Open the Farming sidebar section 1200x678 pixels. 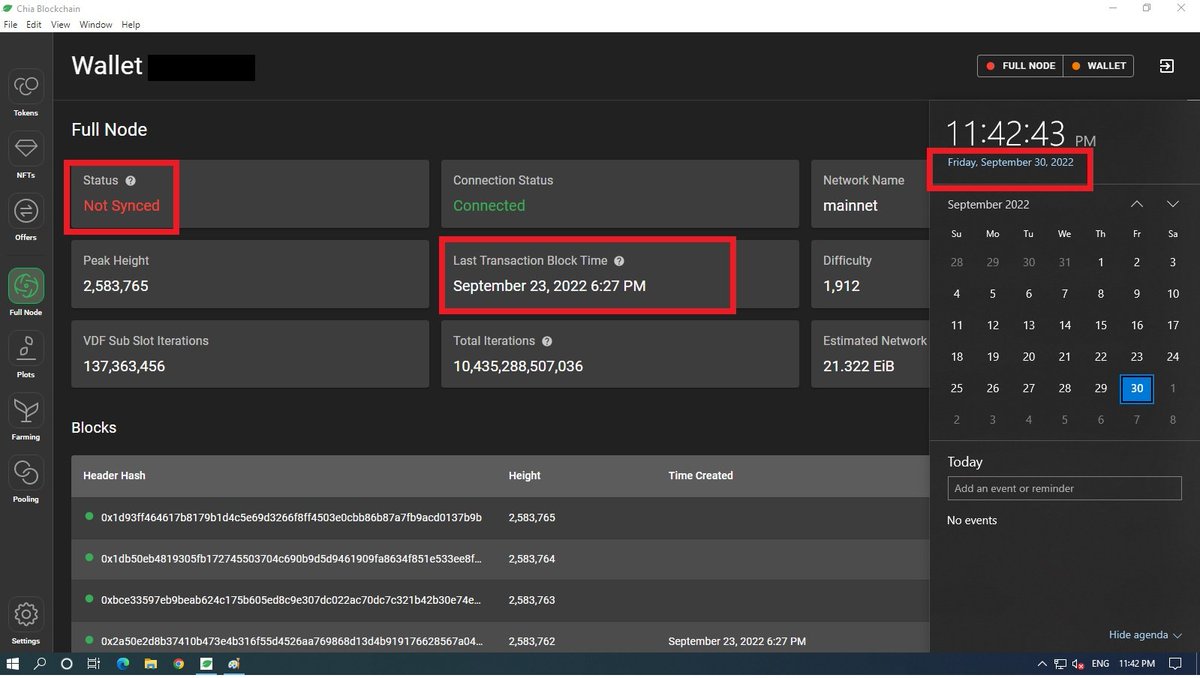point(26,418)
